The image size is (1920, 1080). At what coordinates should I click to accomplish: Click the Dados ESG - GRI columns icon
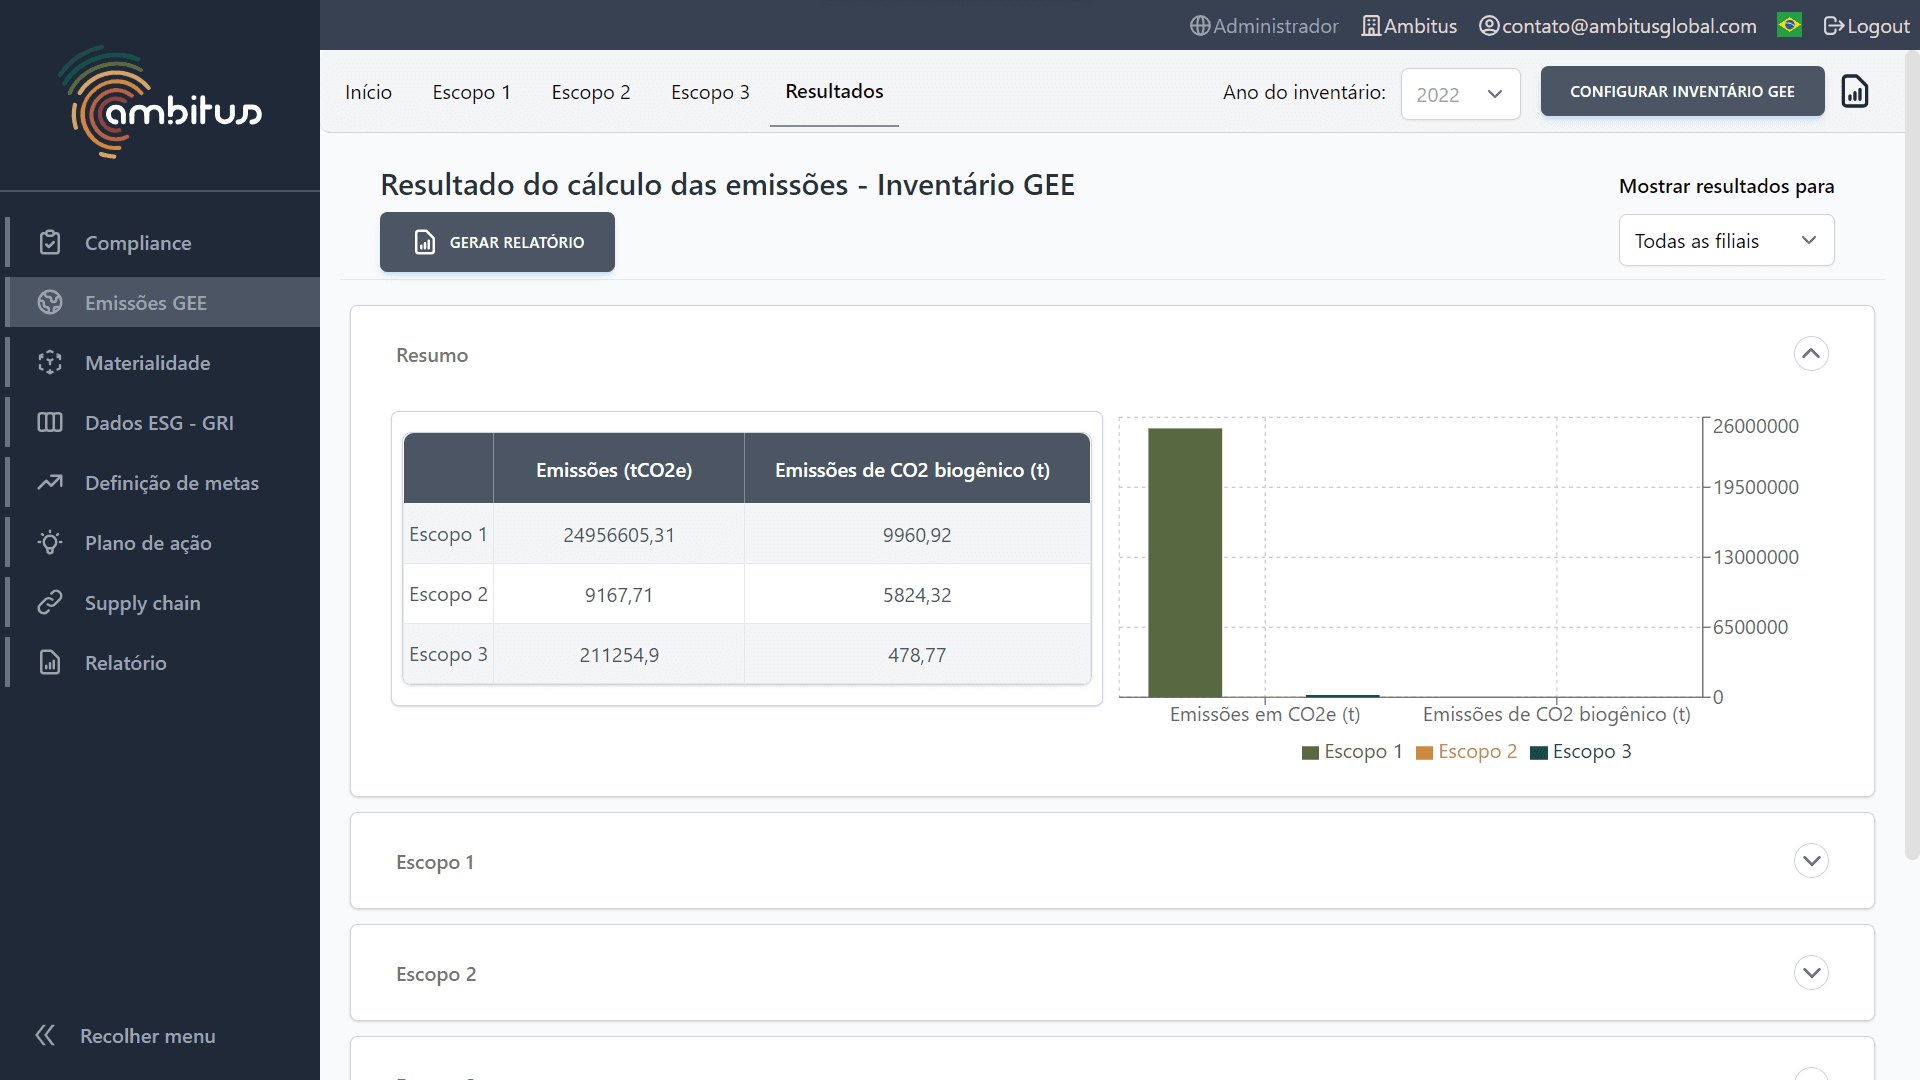[x=50, y=422]
